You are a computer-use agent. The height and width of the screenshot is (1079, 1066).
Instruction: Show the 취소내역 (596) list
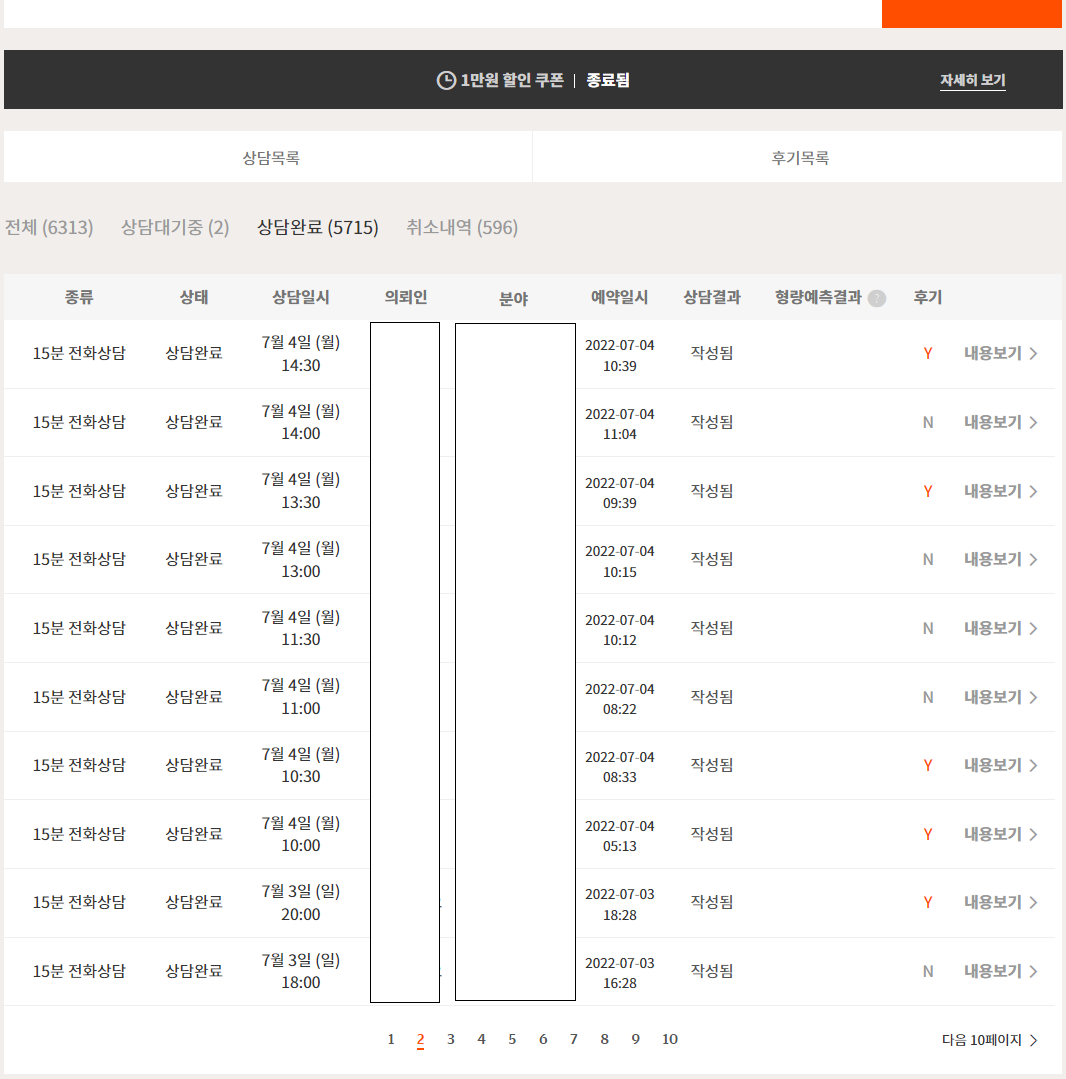(x=462, y=228)
